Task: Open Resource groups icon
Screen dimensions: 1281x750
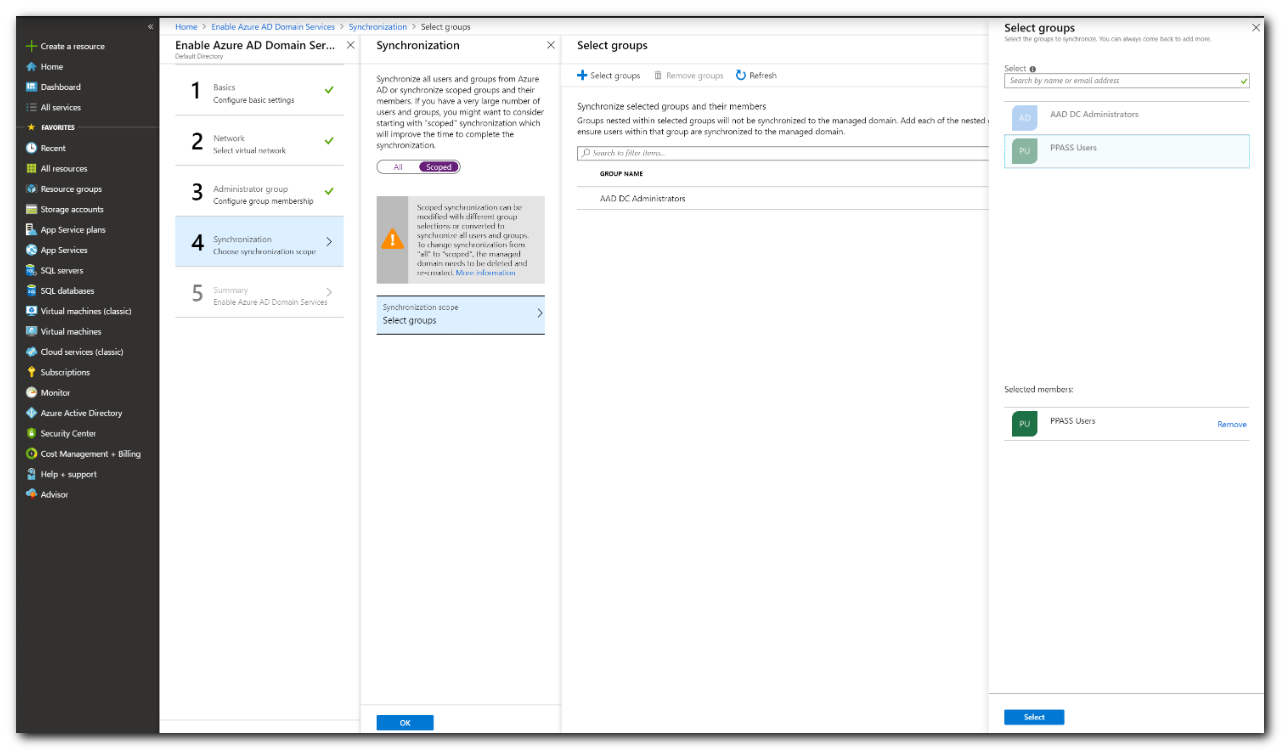Action: pos(31,189)
